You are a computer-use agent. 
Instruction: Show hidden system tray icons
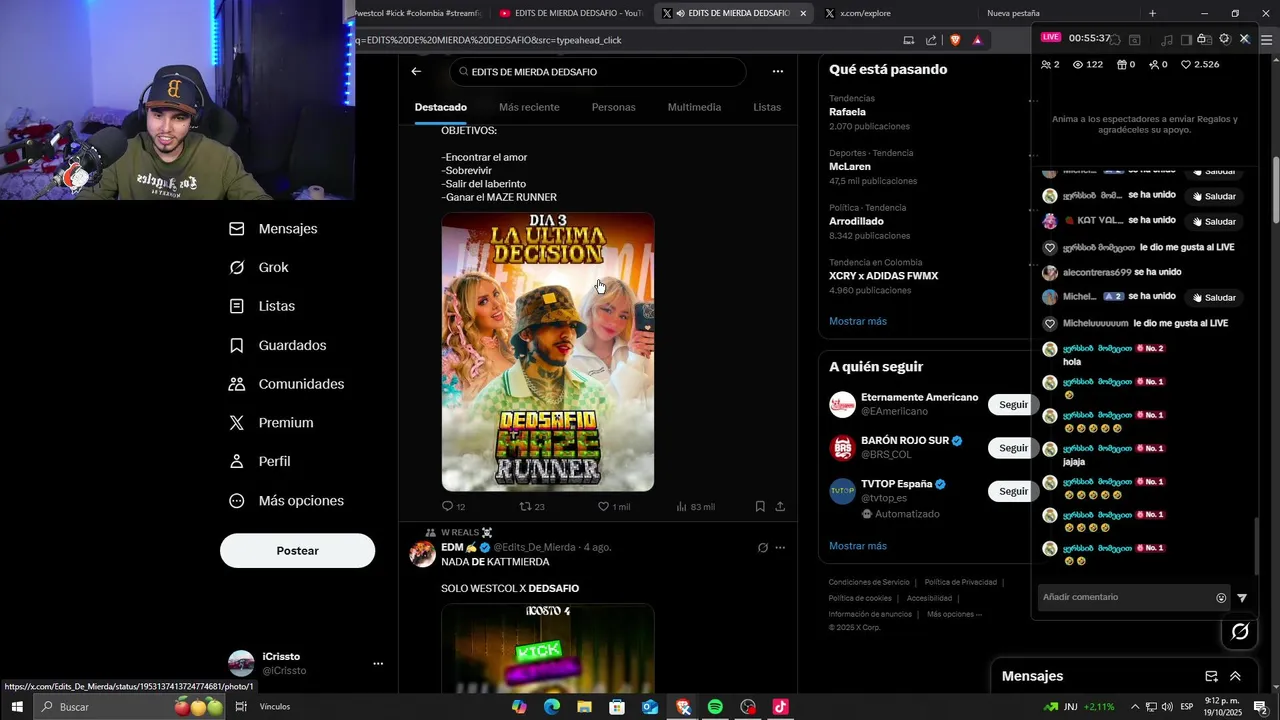1134,707
